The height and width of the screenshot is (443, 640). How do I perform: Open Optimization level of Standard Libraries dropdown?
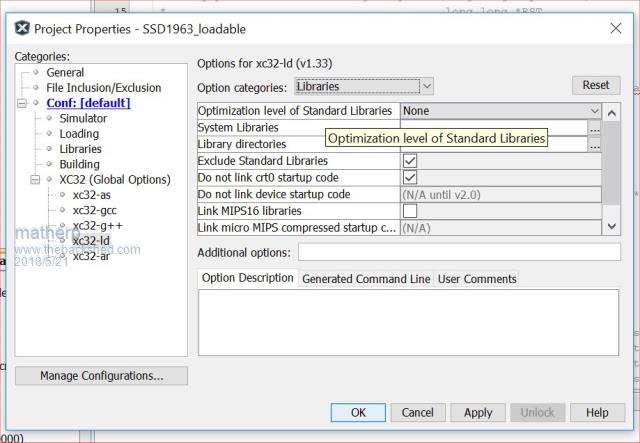coord(501,111)
